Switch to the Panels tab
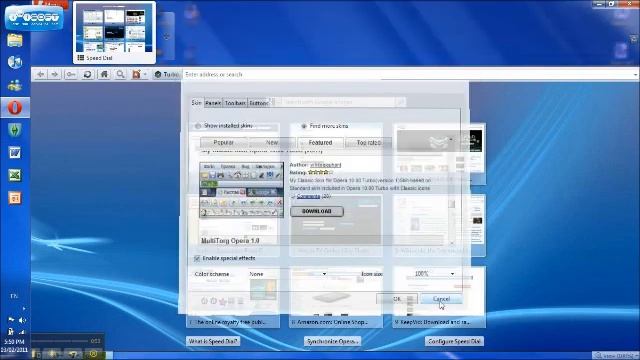This screenshot has height=360, width=640. tap(213, 103)
